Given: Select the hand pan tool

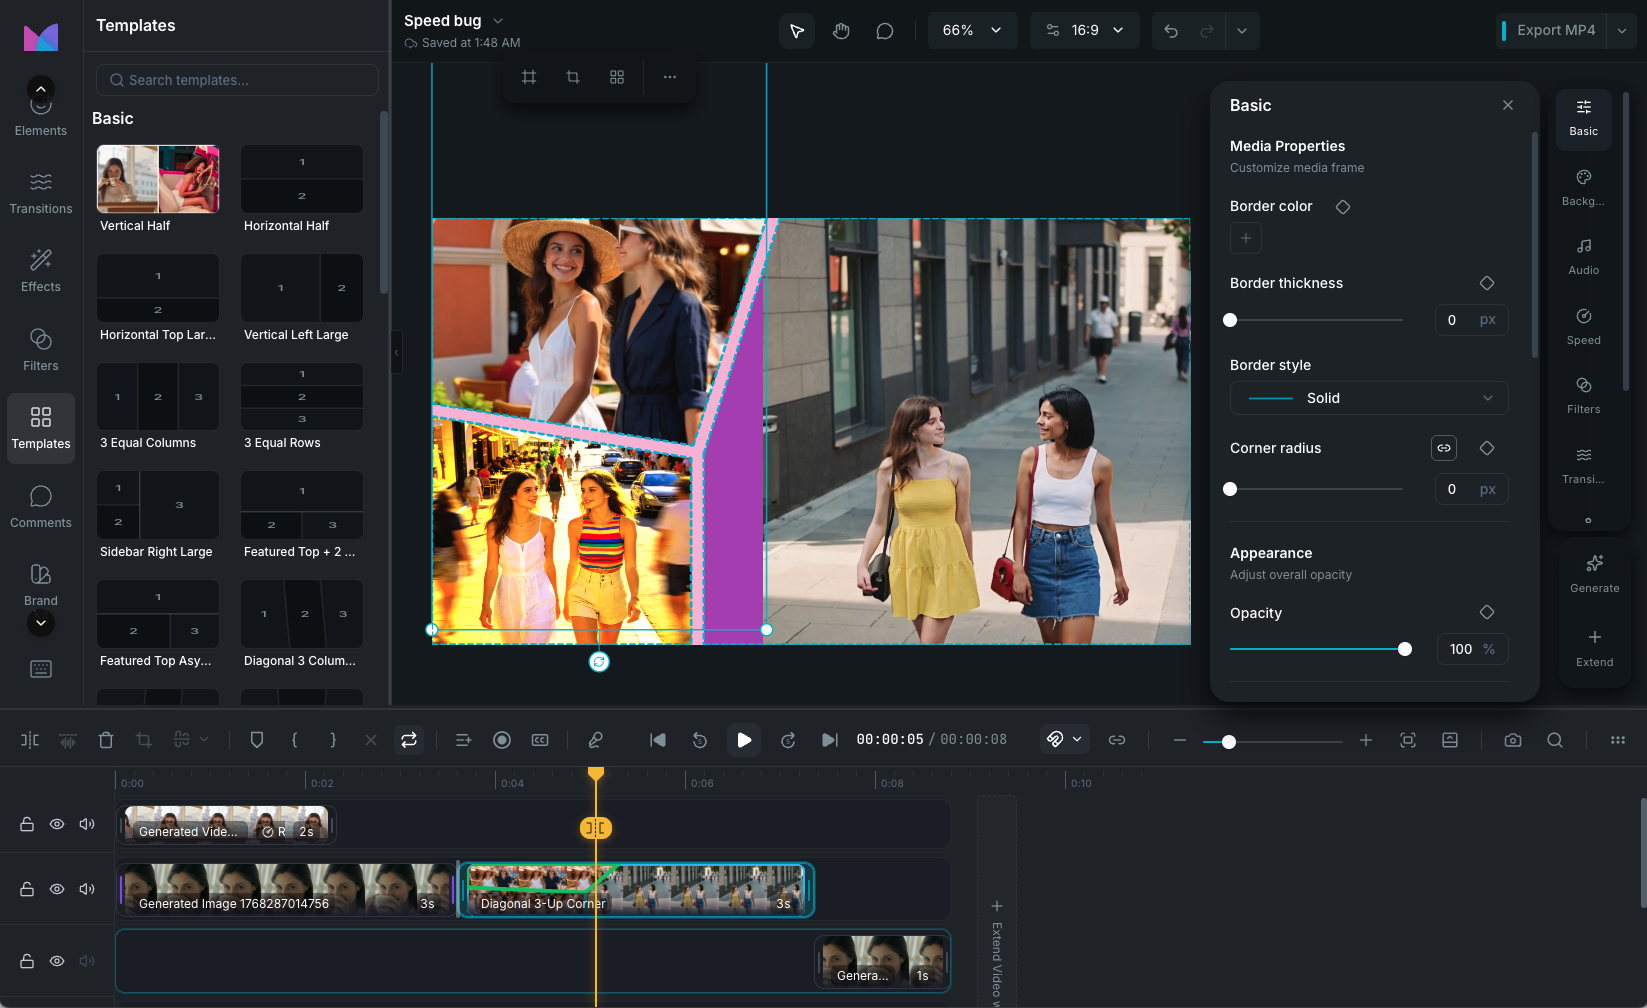Looking at the screenshot, I should click(841, 31).
